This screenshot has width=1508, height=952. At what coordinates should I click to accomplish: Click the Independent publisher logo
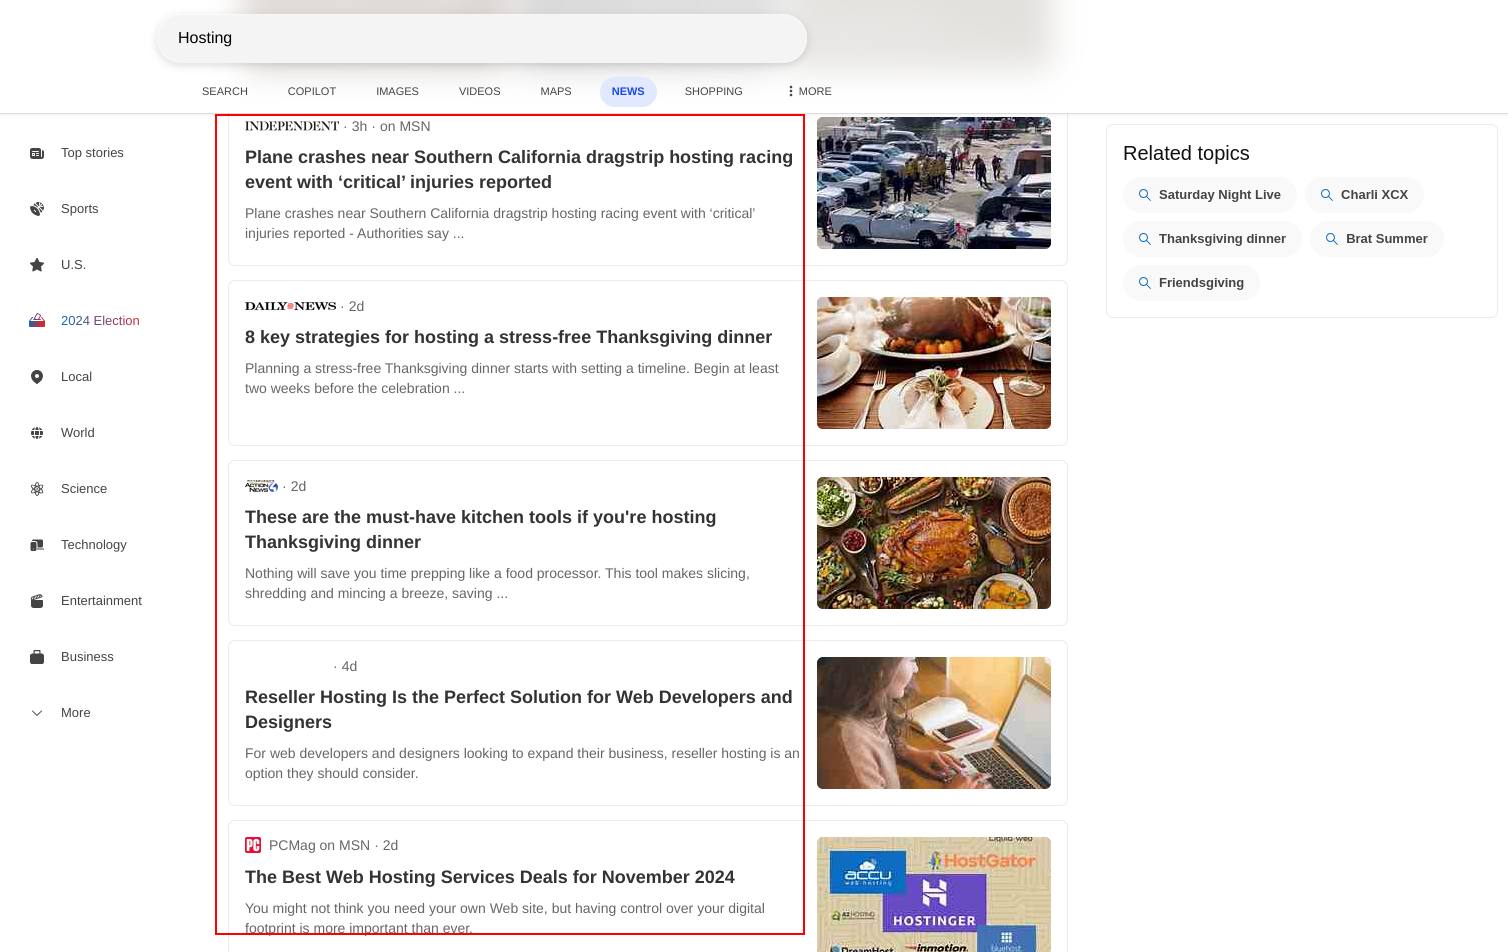coord(292,126)
